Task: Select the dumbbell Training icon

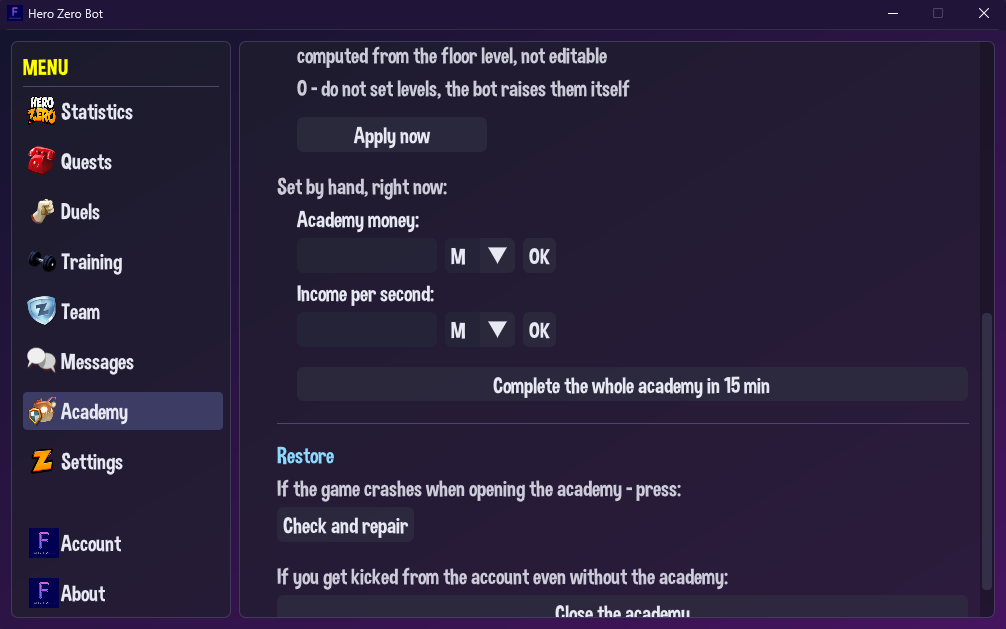Action: (42, 261)
